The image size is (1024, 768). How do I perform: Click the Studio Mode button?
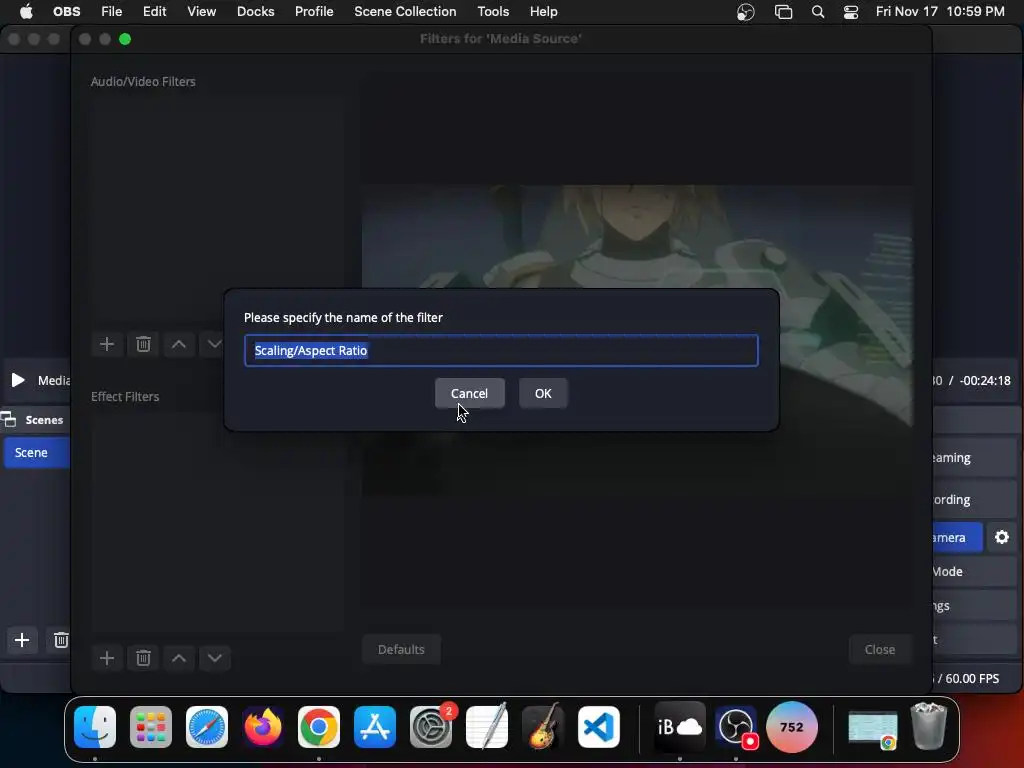(973, 571)
